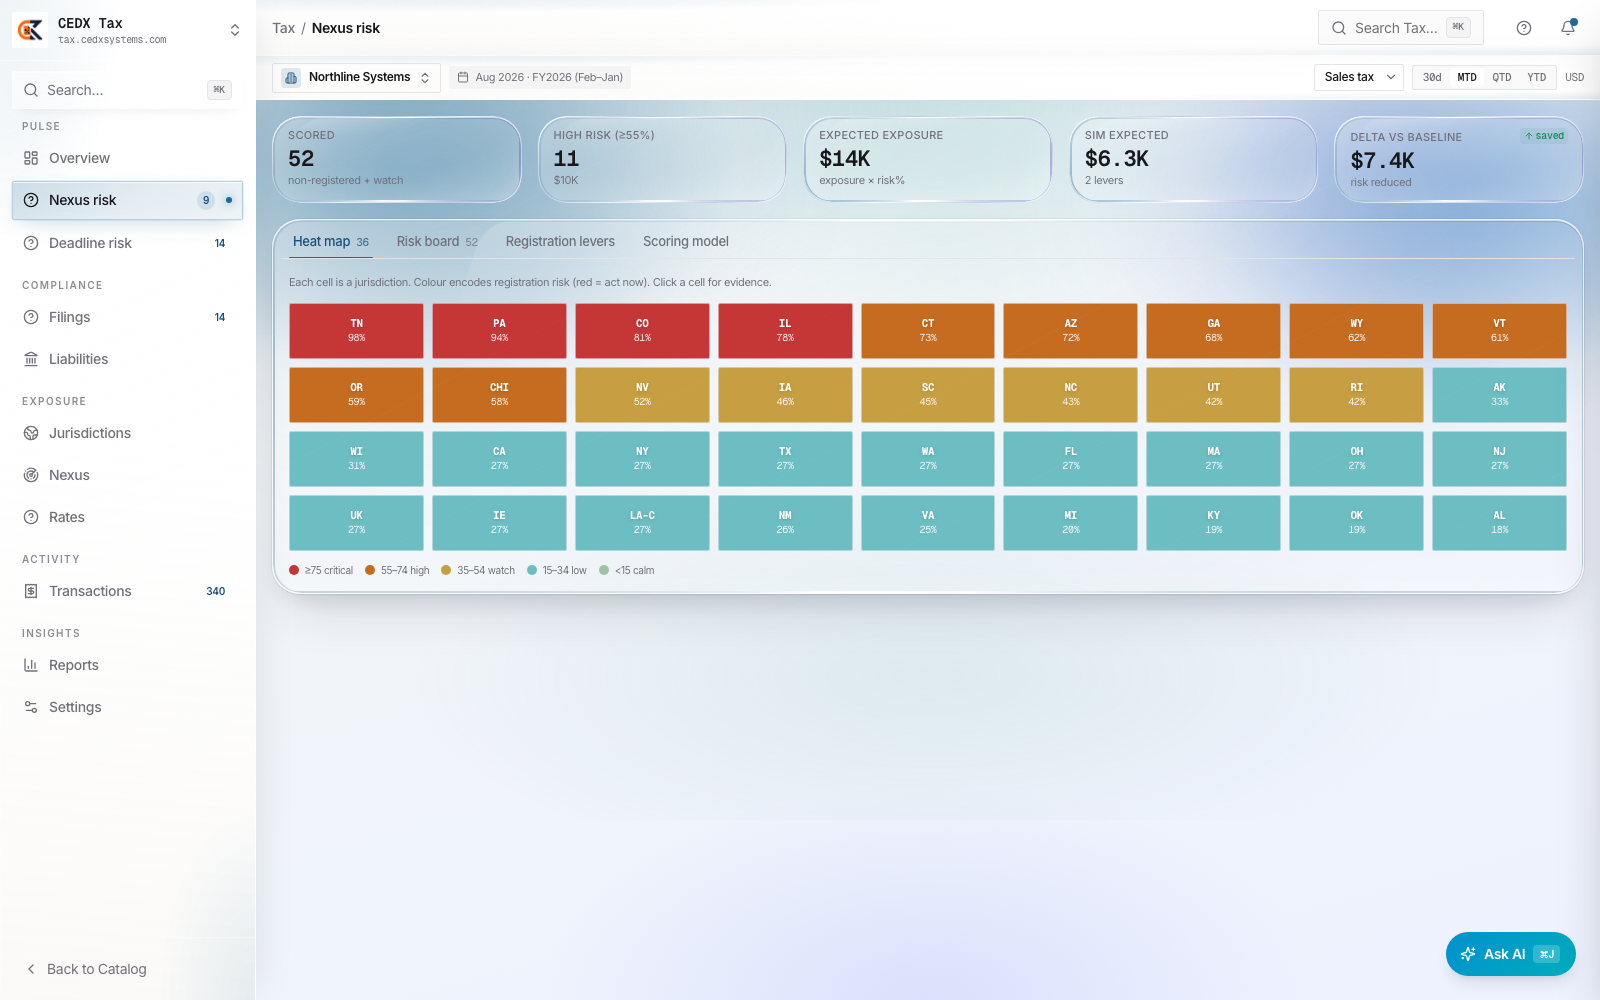
Task: Click the Nexus sidebar icon
Action: (31, 475)
